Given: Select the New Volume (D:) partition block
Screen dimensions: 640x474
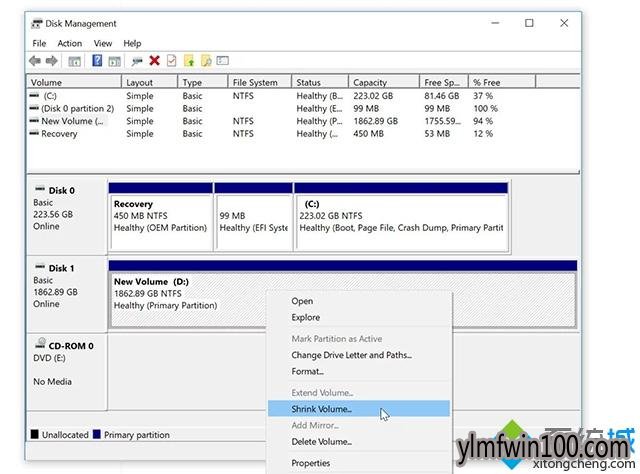Looking at the screenshot, I should click(x=343, y=294).
